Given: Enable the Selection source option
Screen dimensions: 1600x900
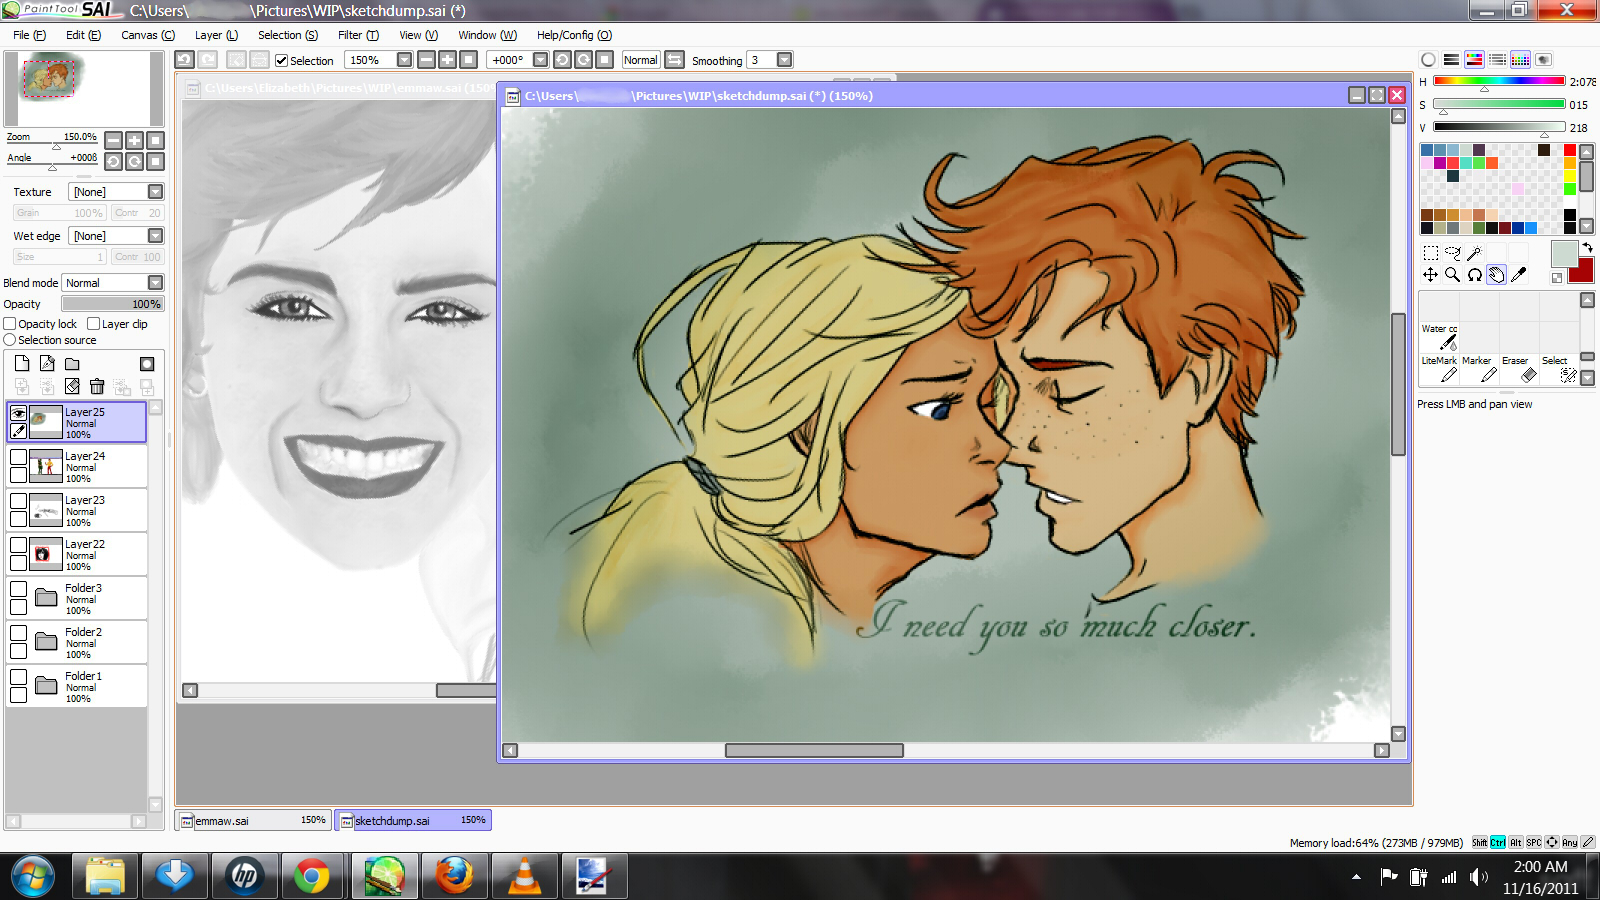Looking at the screenshot, I should click(x=10, y=340).
